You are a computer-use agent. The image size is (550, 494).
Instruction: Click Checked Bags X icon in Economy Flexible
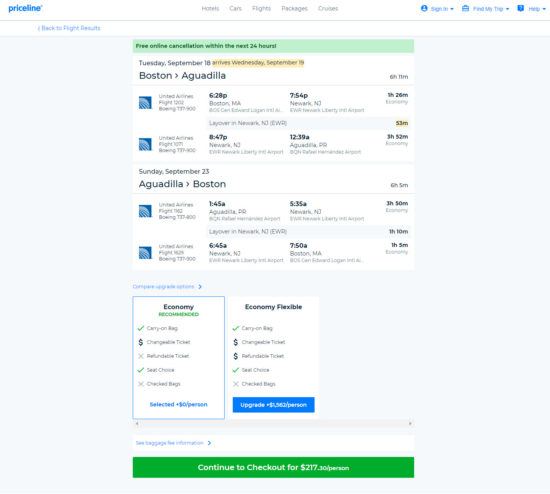tap(236, 384)
